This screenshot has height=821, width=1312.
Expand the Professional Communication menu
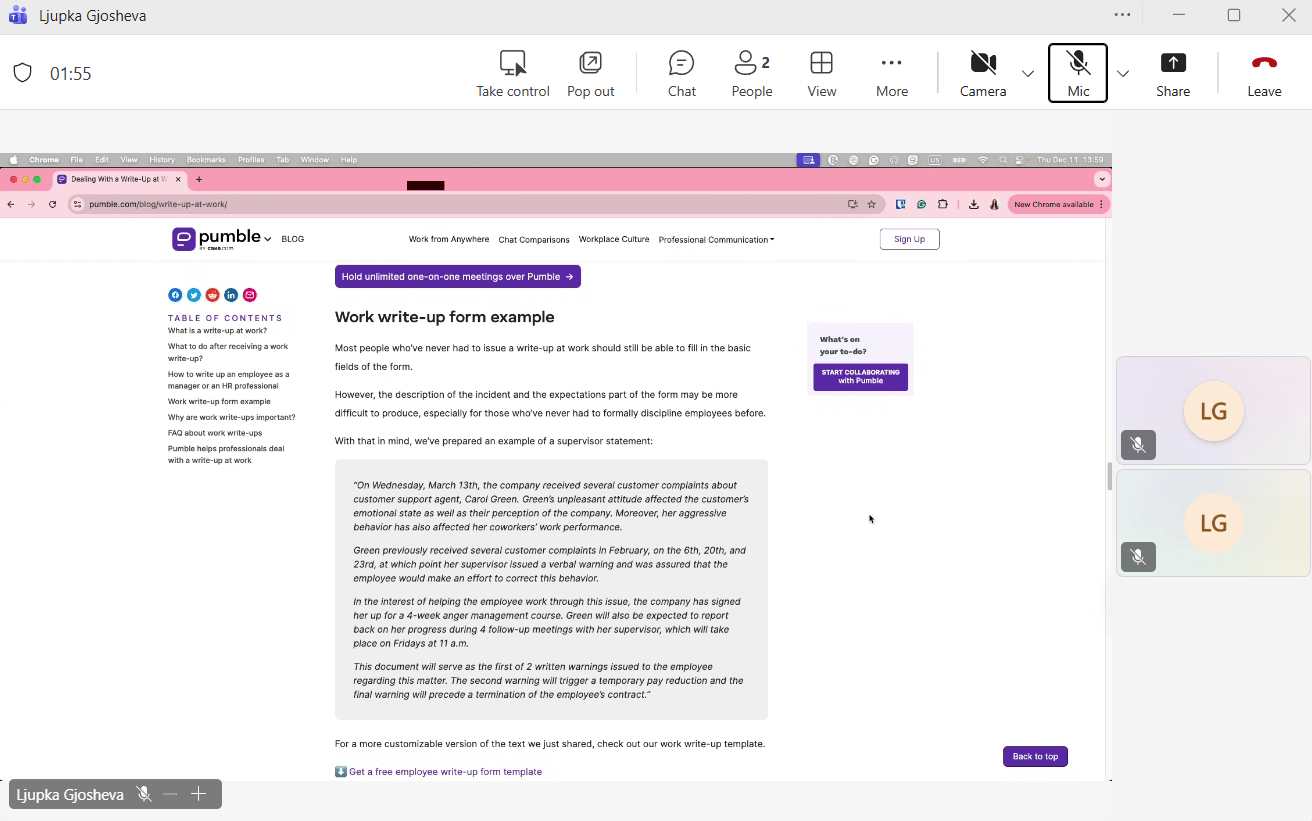click(716, 239)
